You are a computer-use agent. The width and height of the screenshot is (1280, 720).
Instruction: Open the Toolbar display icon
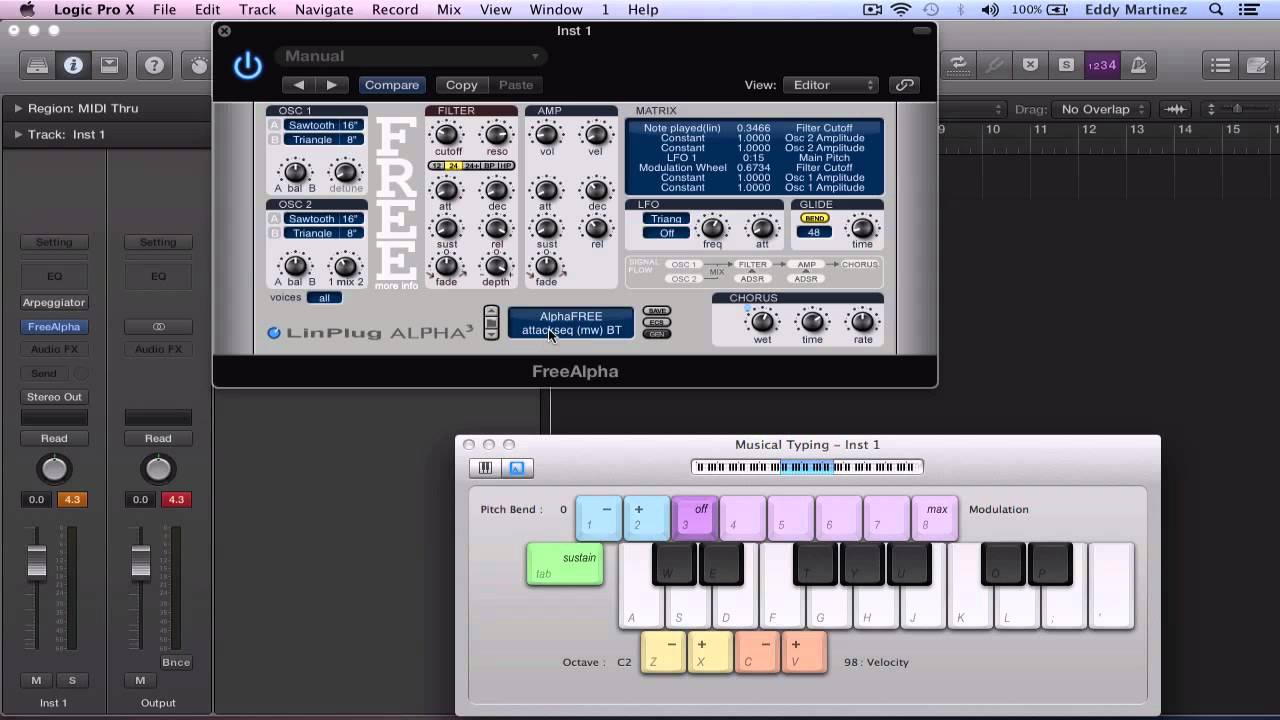[109, 66]
